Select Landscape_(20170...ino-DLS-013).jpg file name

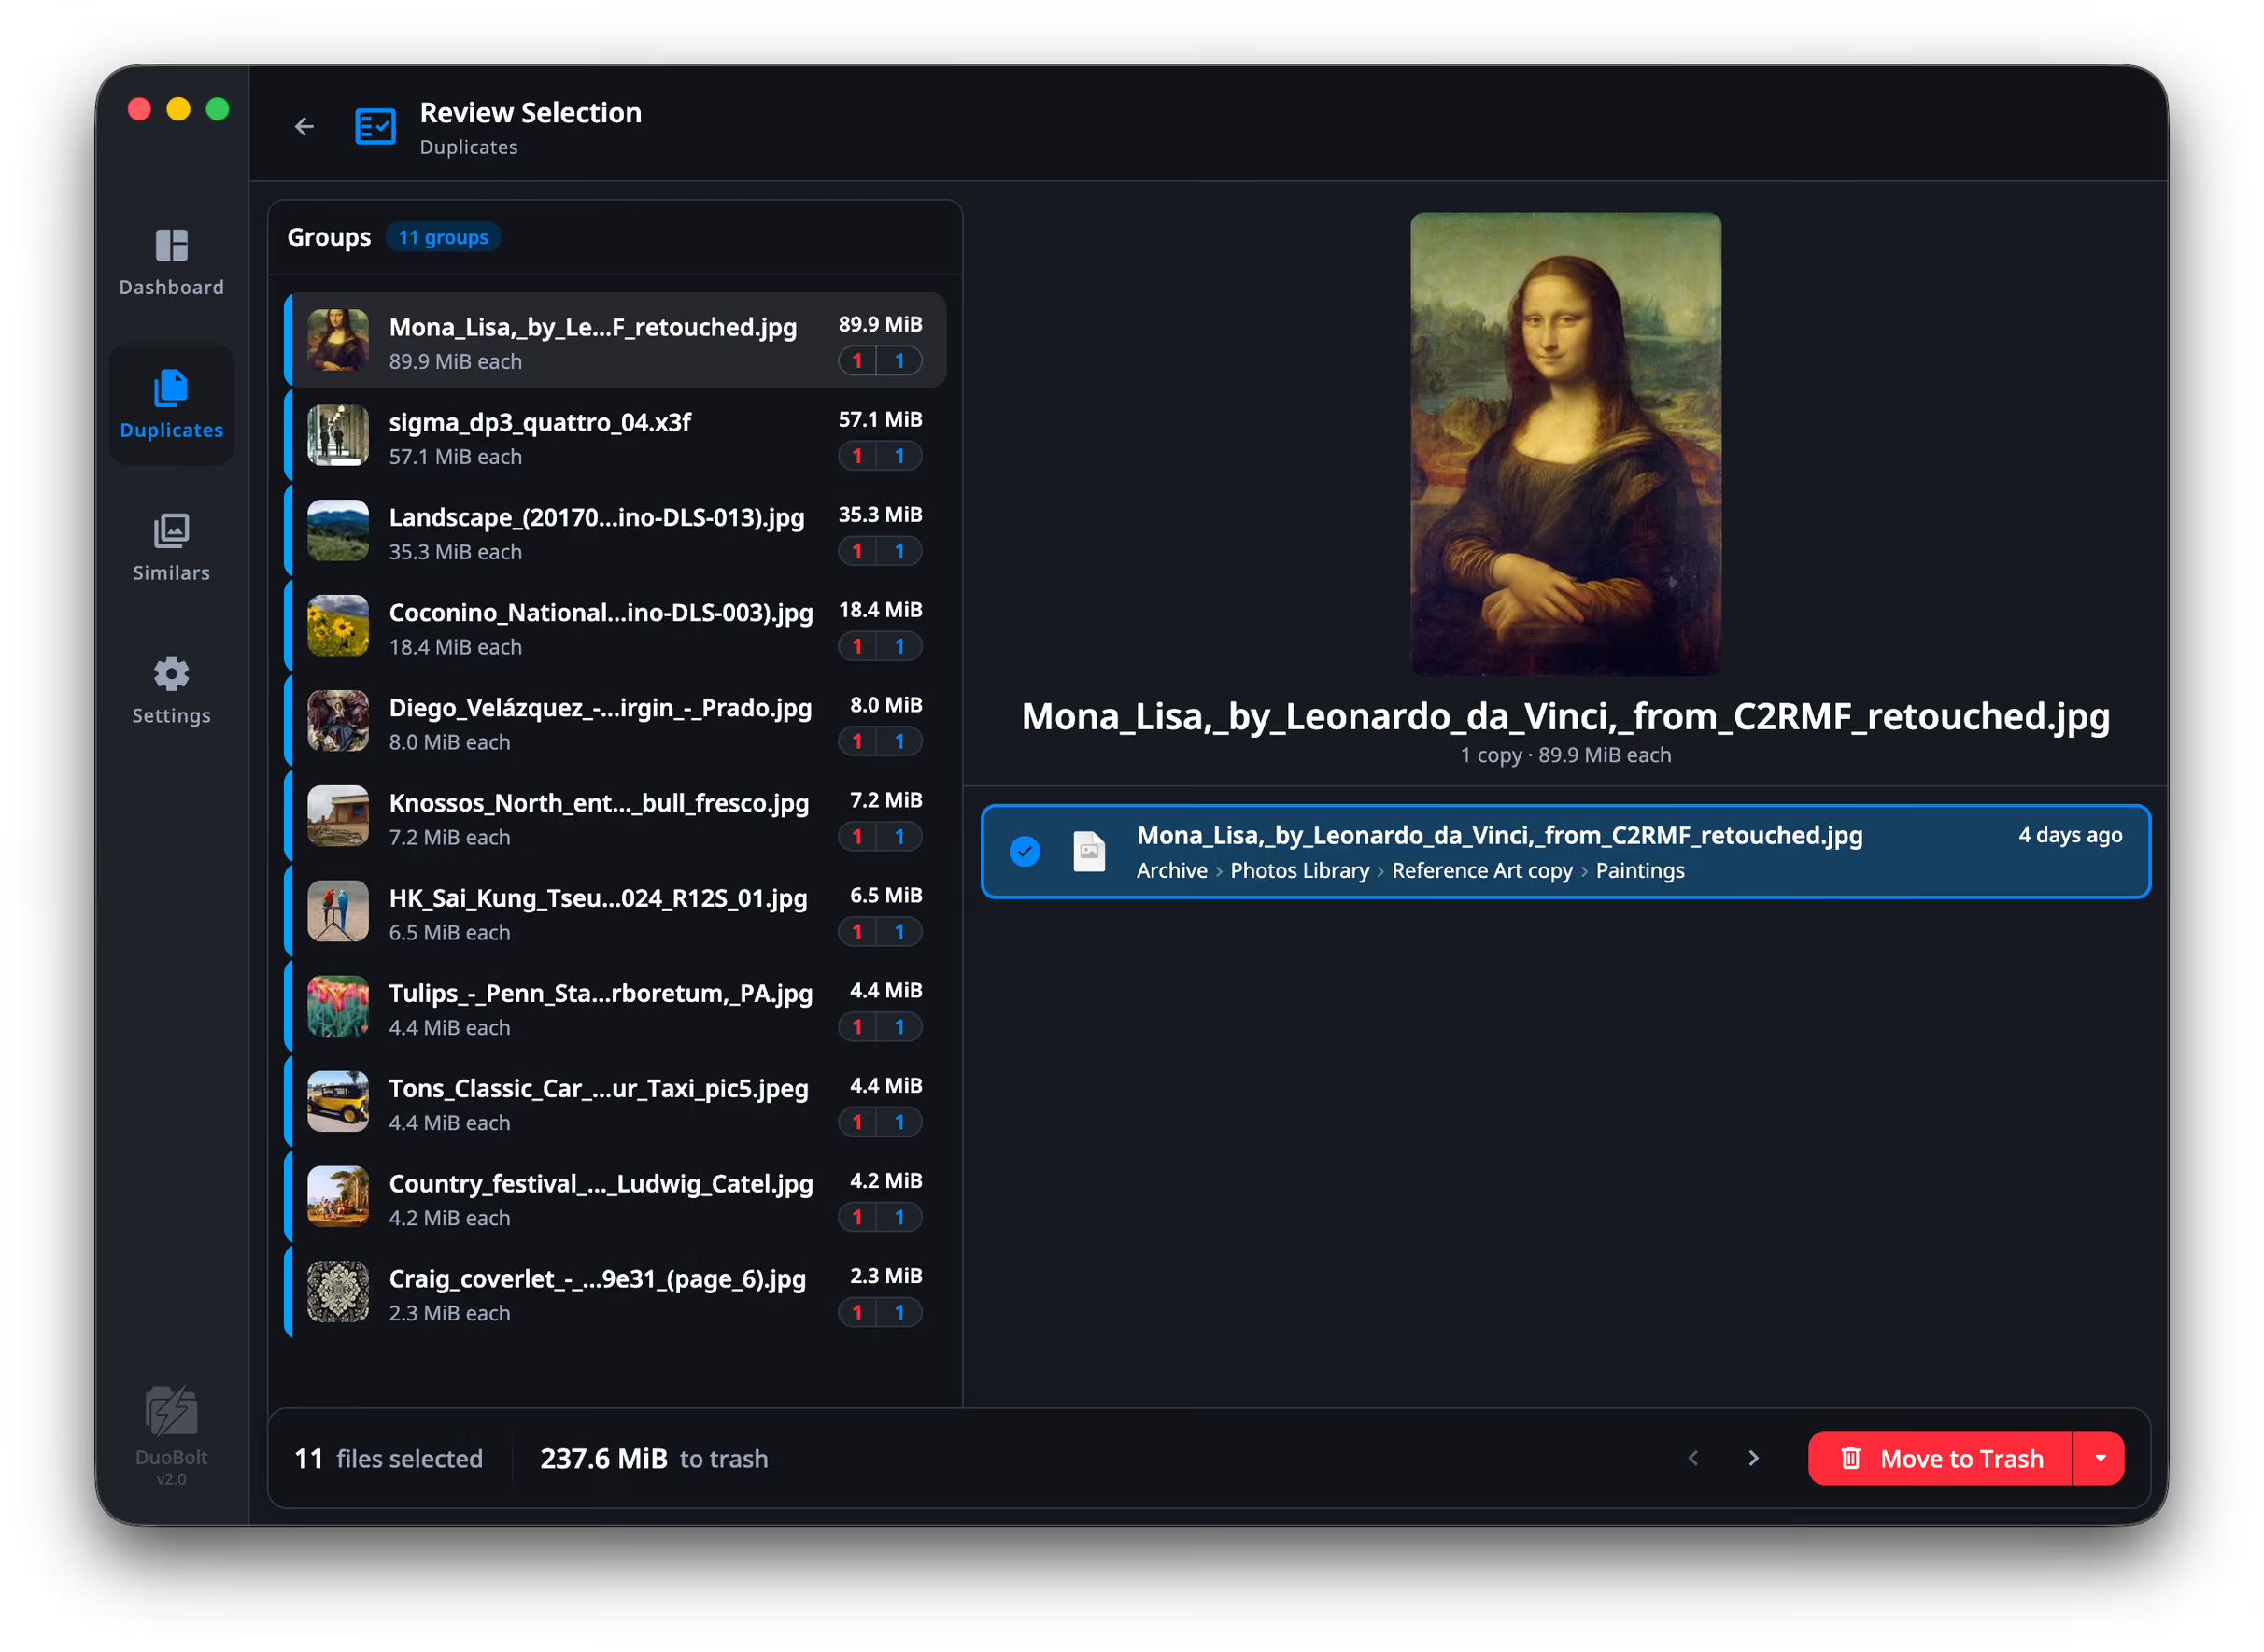point(597,517)
